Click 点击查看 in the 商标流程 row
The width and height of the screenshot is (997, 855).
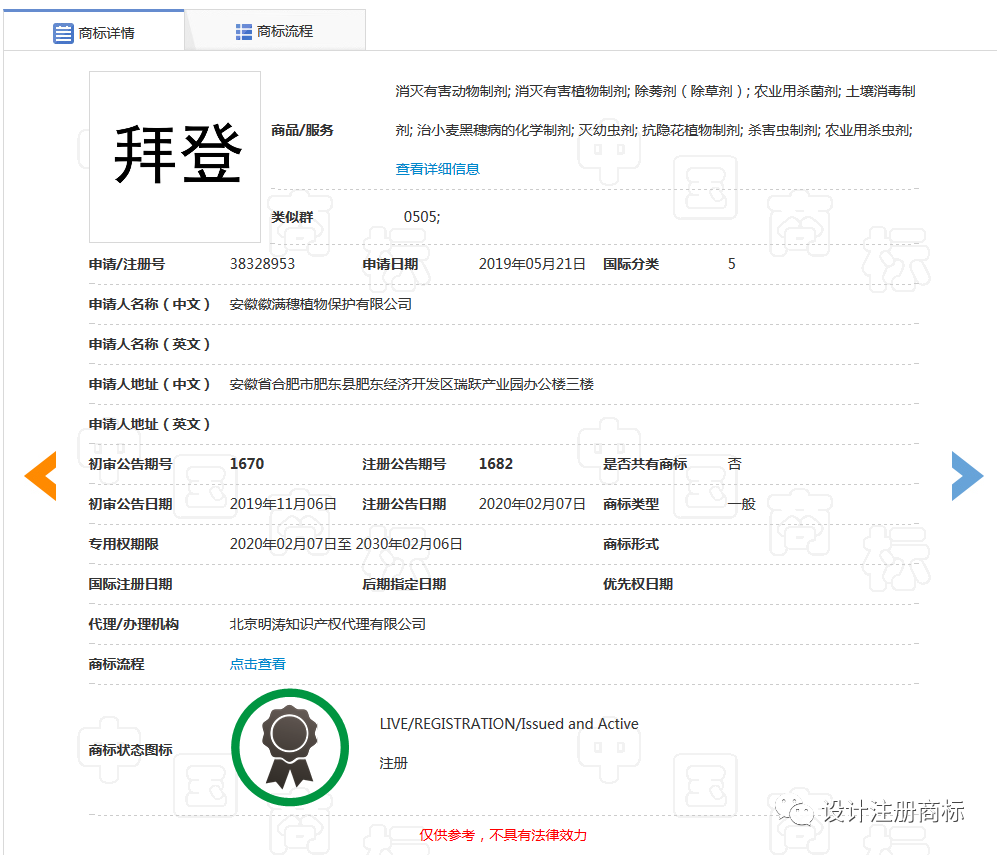[257, 663]
